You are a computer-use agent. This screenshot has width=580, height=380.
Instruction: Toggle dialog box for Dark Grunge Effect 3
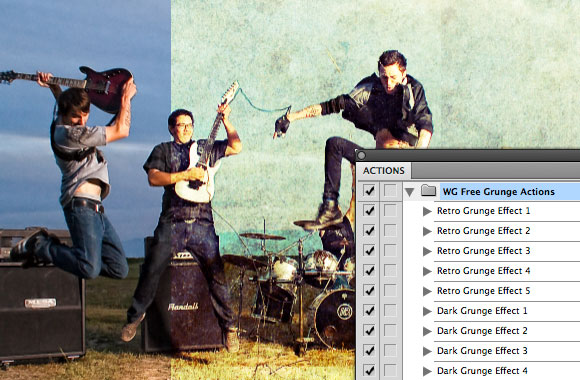(390, 351)
